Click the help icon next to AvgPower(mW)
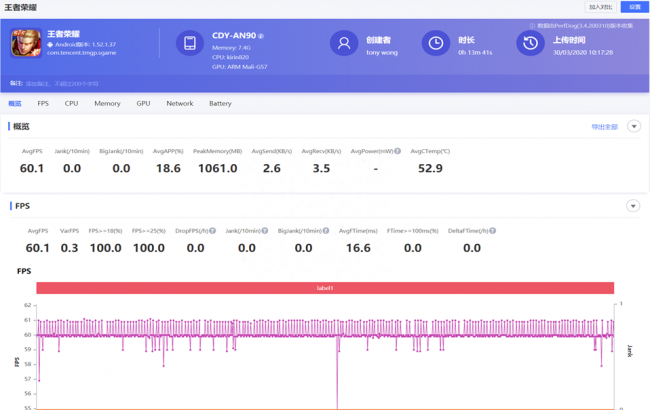The width and height of the screenshot is (650, 410). tap(398, 151)
